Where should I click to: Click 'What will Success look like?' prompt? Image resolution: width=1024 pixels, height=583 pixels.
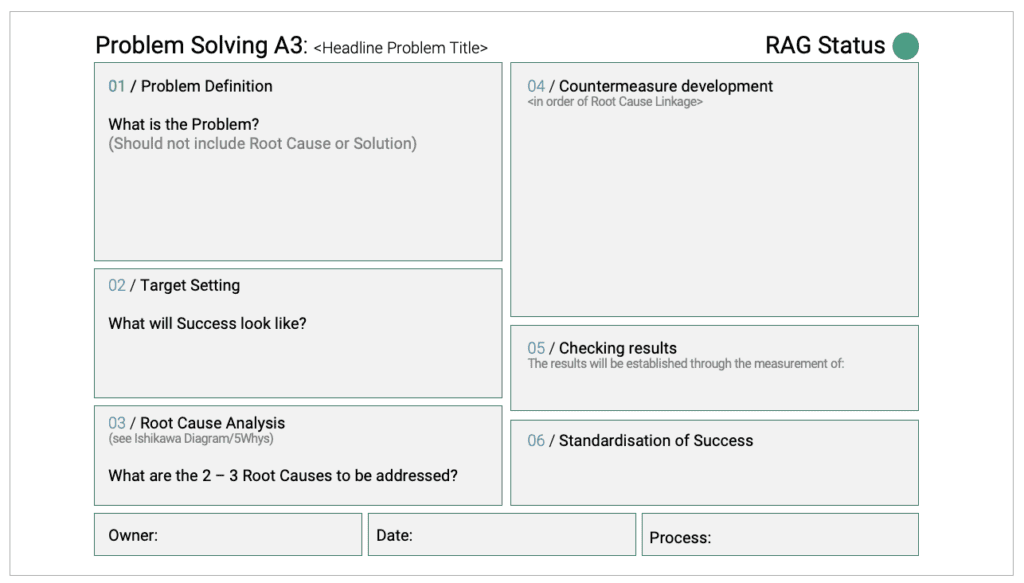[207, 323]
